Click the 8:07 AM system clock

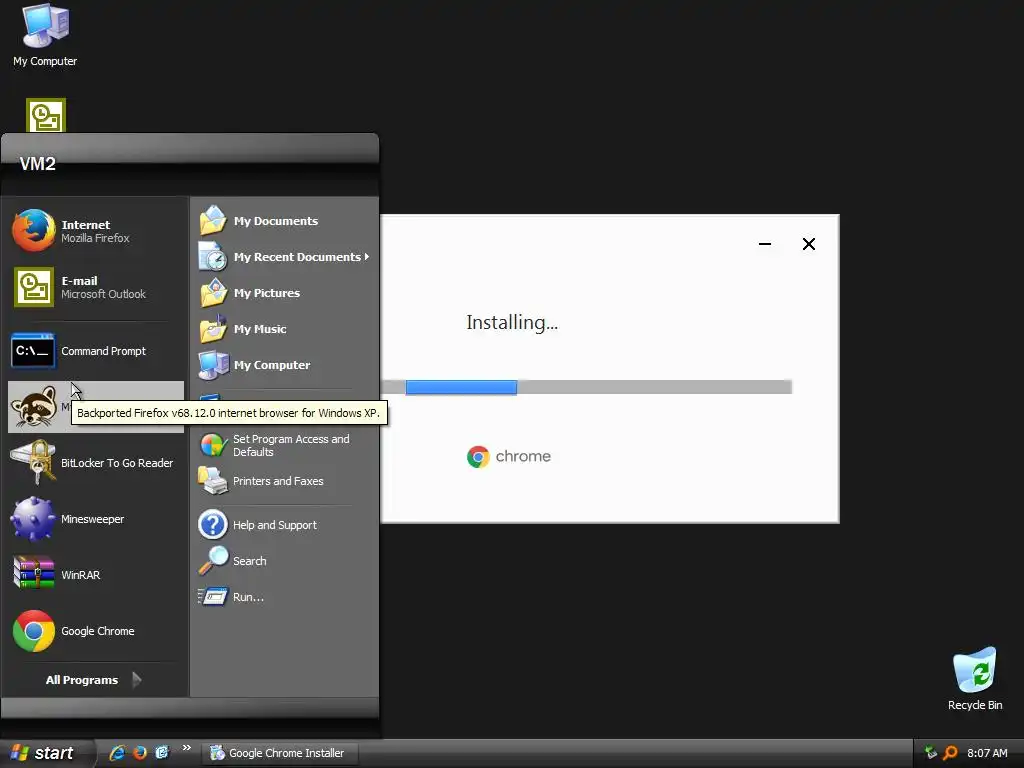pos(987,753)
